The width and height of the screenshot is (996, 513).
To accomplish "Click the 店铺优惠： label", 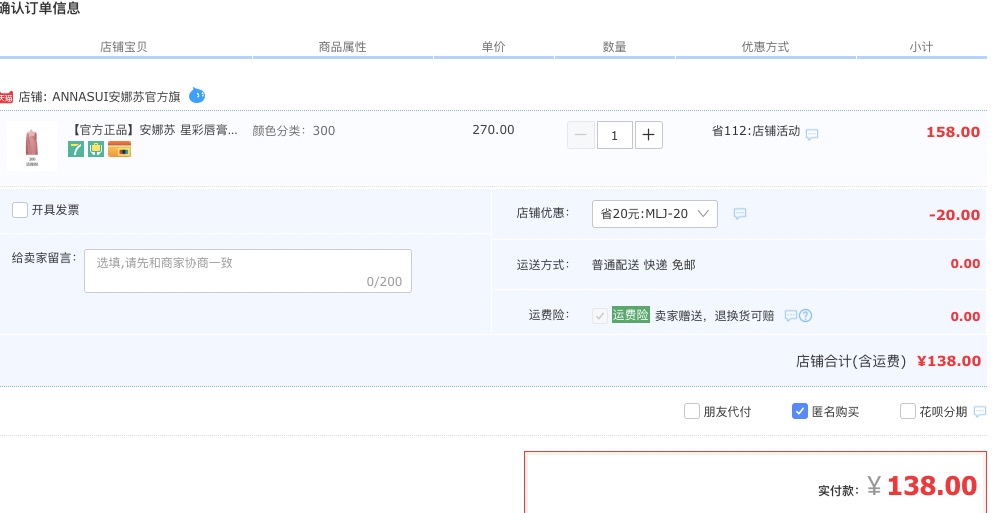I will (543, 213).
